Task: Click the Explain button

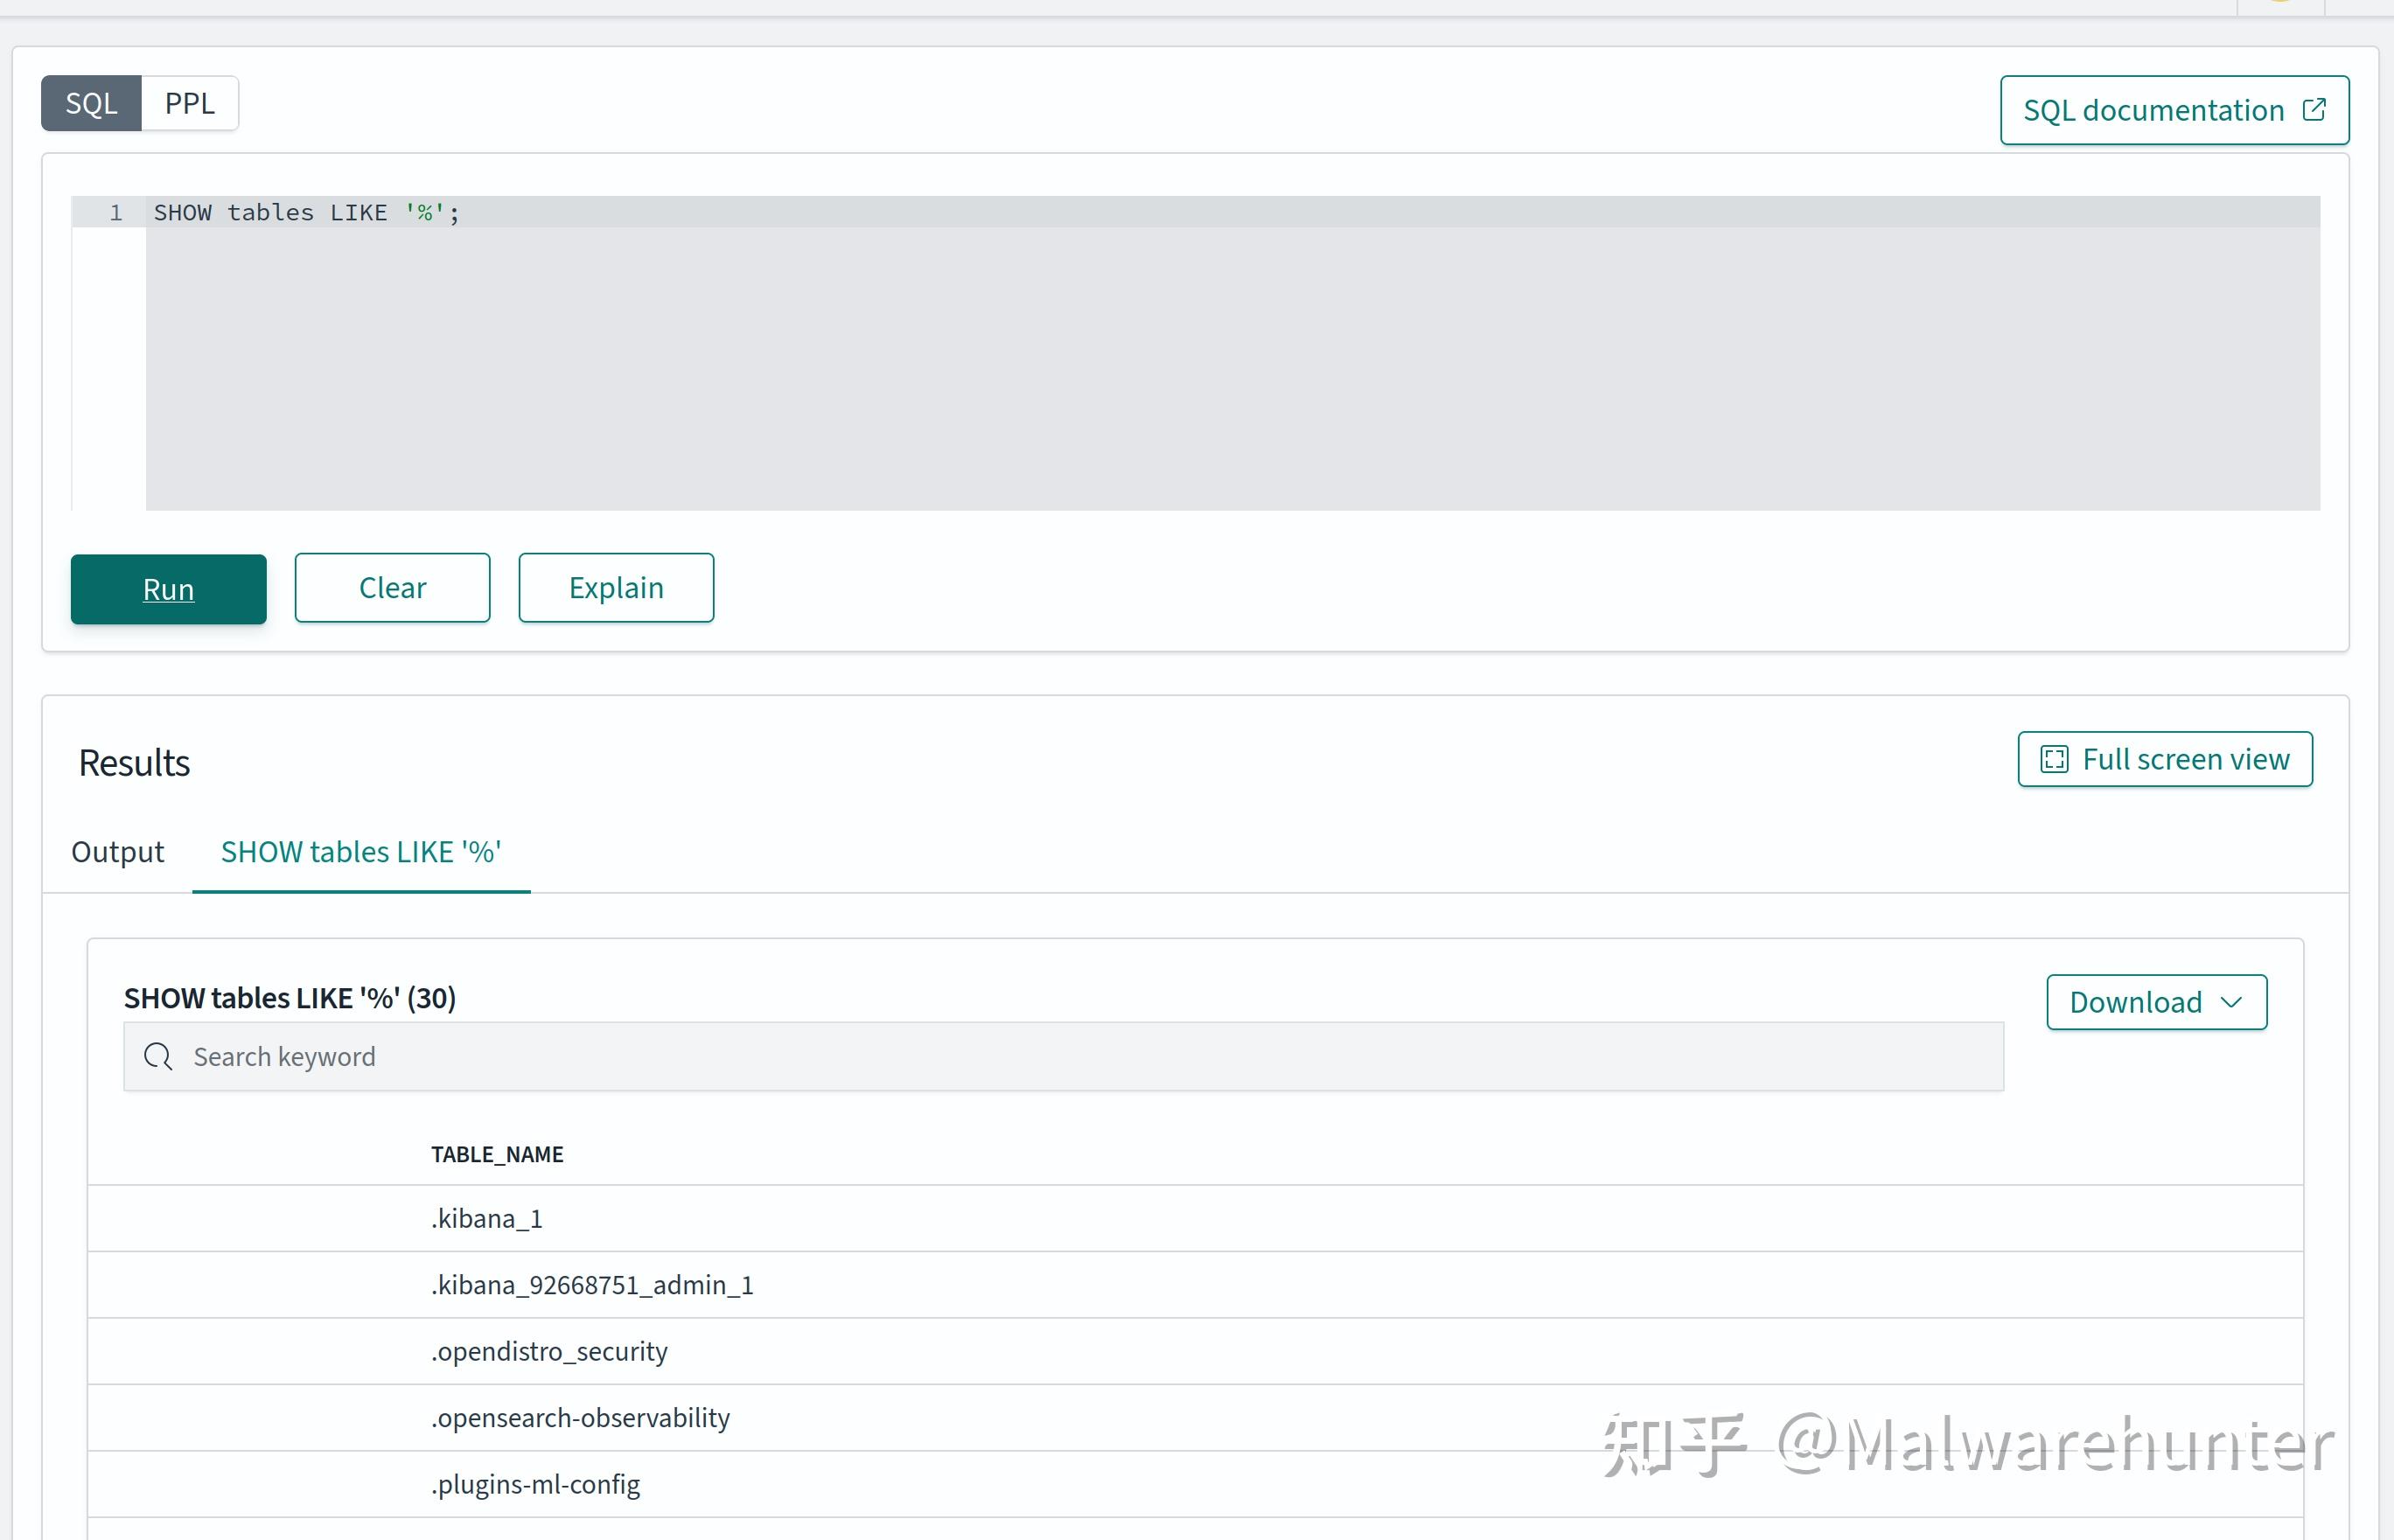Action: pyautogui.click(x=616, y=588)
